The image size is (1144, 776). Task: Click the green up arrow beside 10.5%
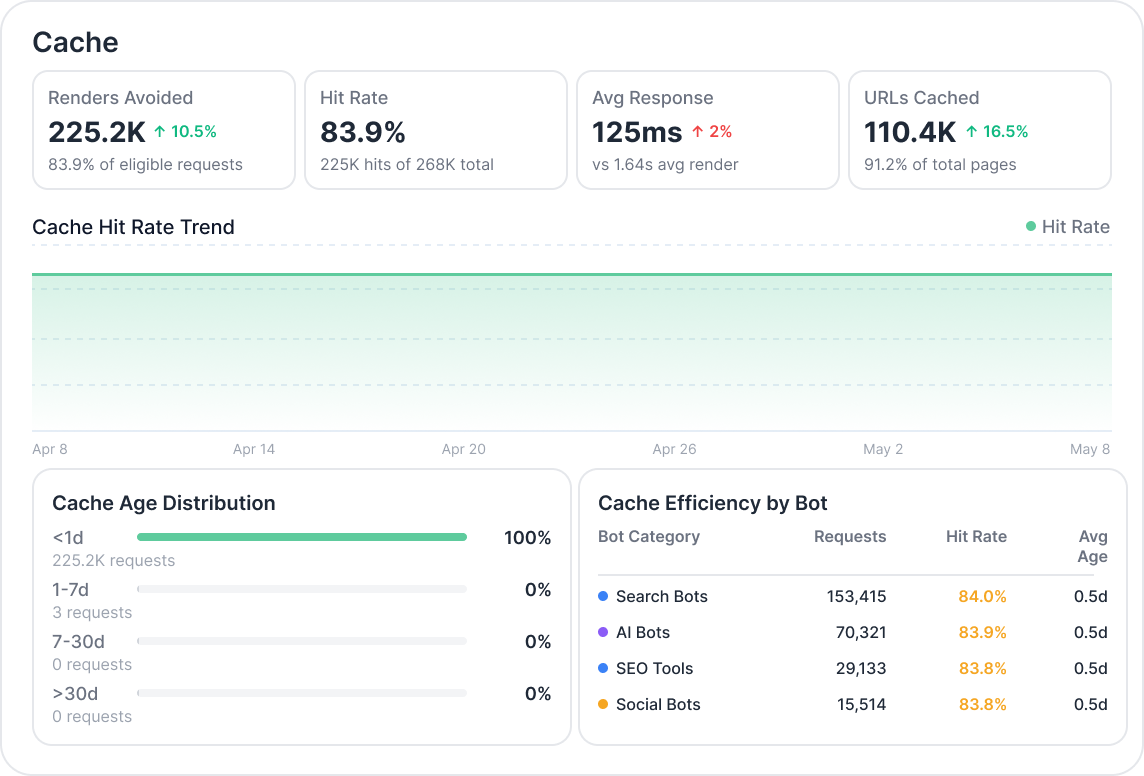pyautogui.click(x=160, y=132)
